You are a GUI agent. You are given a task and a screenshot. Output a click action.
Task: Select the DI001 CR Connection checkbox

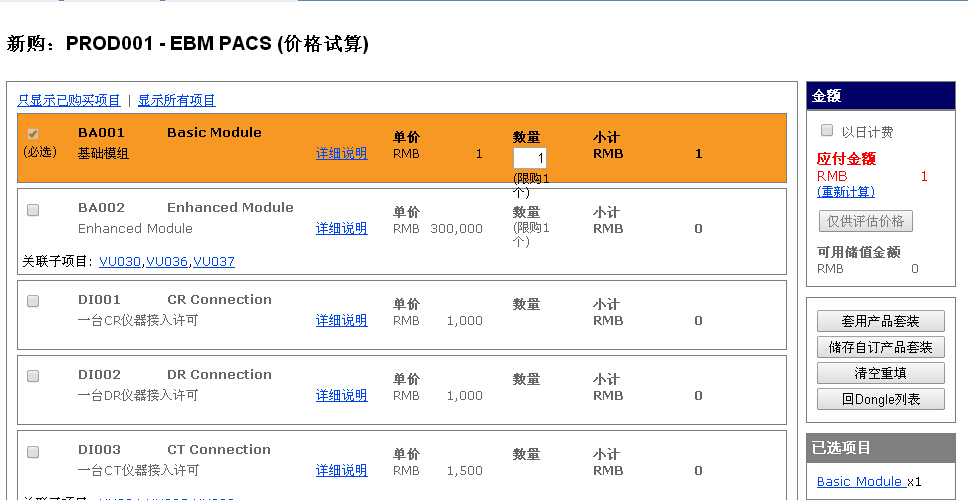point(33,301)
